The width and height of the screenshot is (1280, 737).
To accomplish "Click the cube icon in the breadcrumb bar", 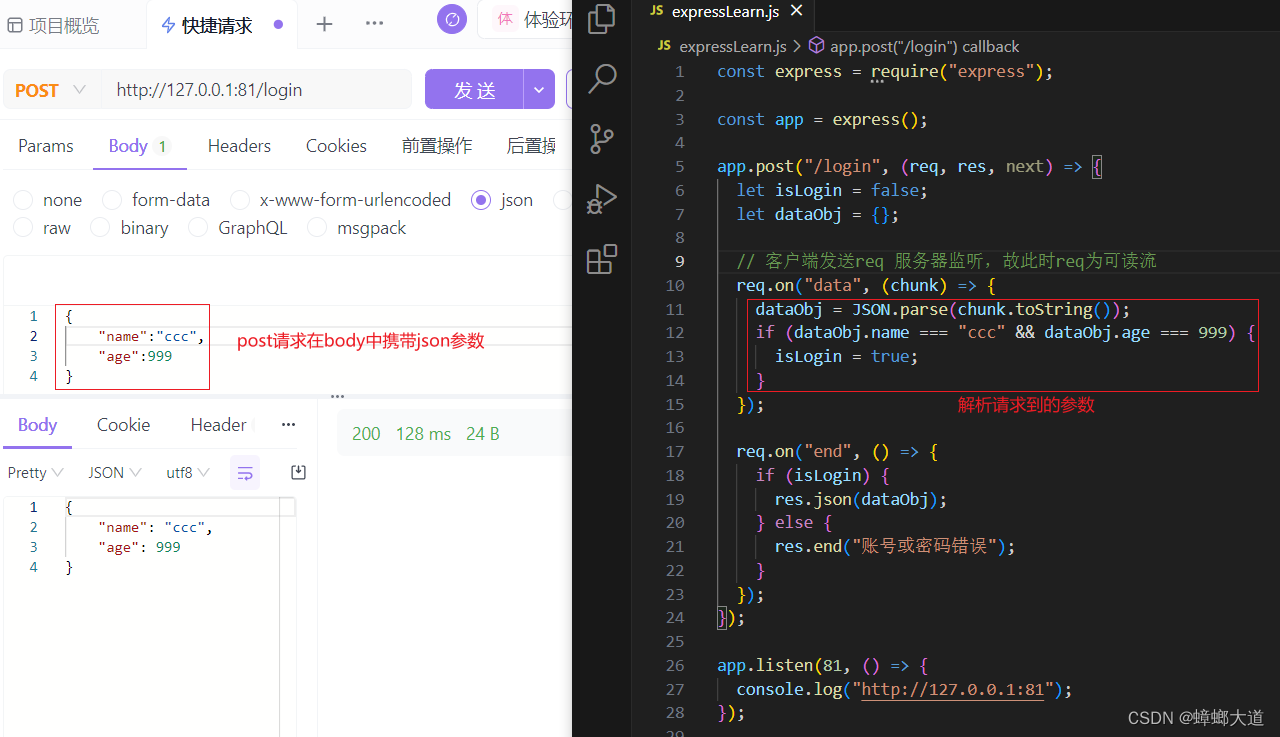I will click(x=816, y=46).
